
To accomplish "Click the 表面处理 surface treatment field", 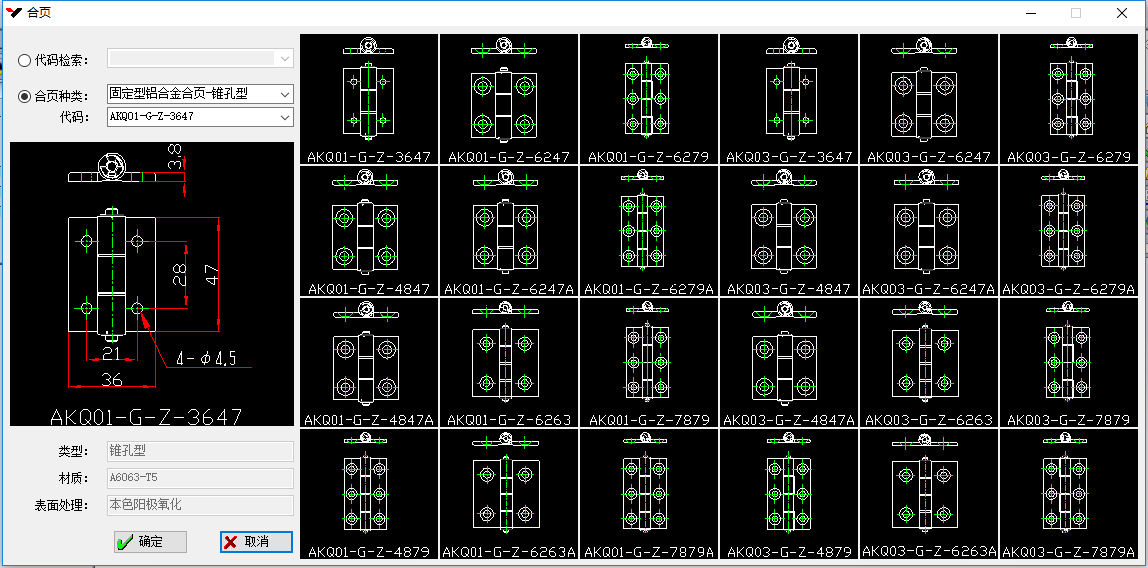I will point(200,505).
